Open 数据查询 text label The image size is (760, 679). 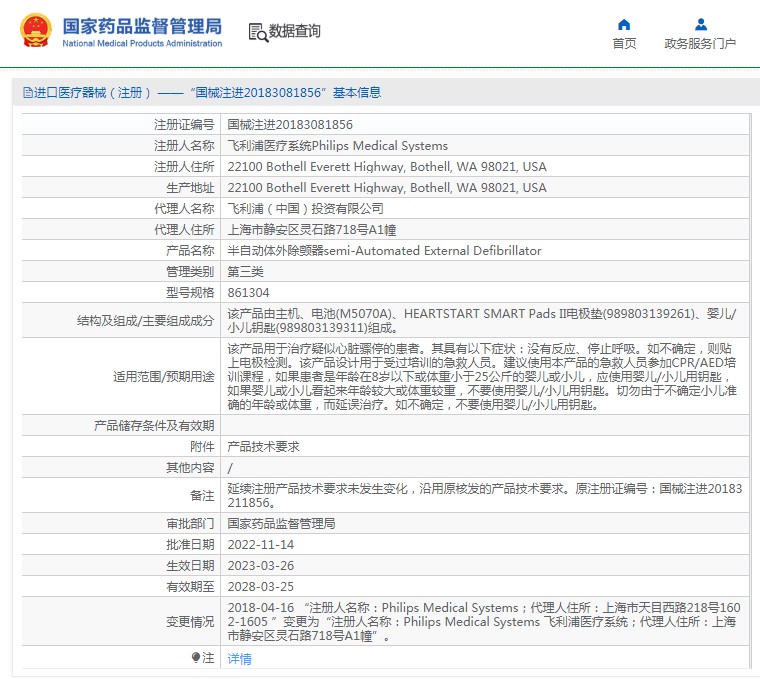[x=295, y=32]
